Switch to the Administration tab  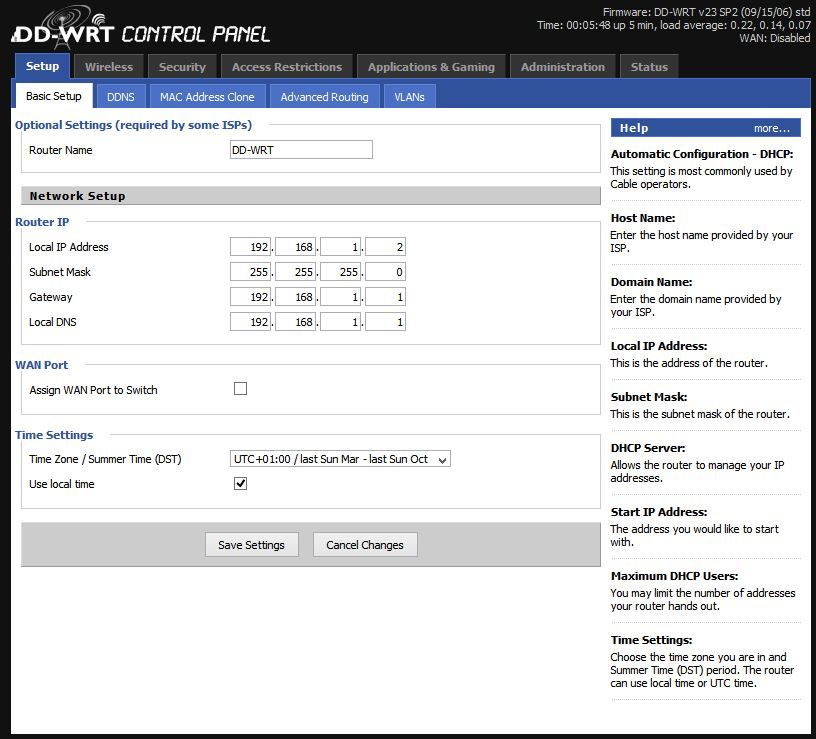point(563,67)
